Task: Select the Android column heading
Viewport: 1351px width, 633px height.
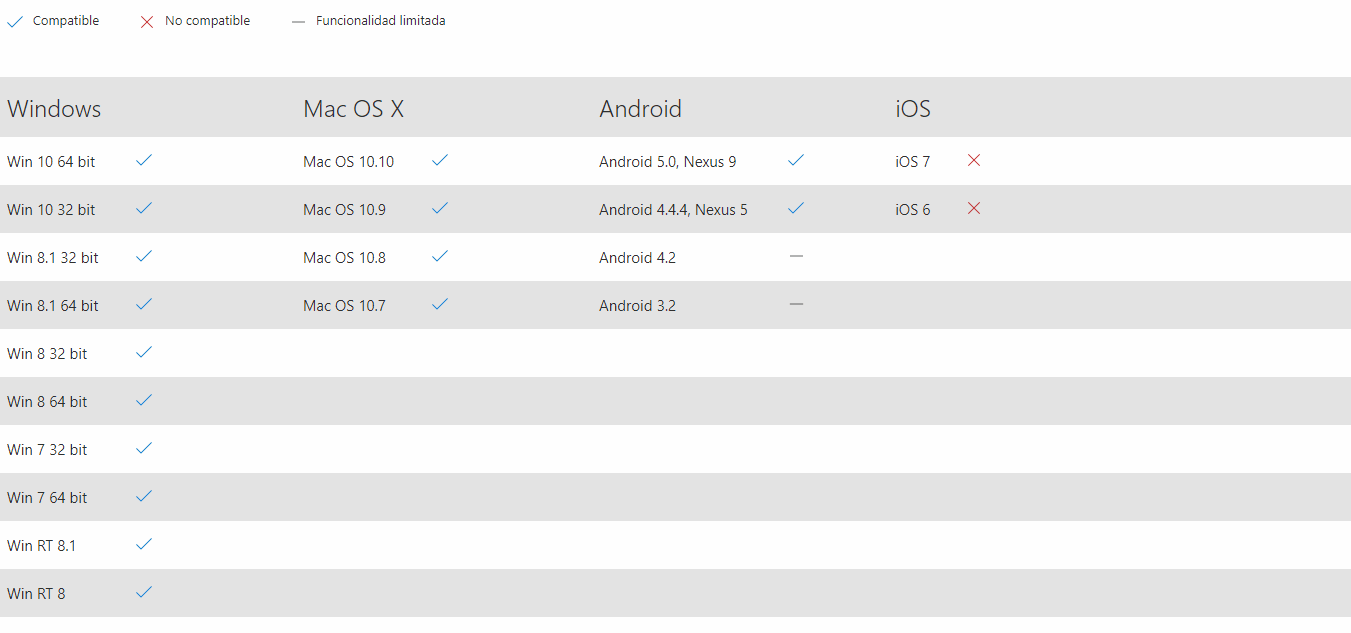Action: (x=640, y=109)
